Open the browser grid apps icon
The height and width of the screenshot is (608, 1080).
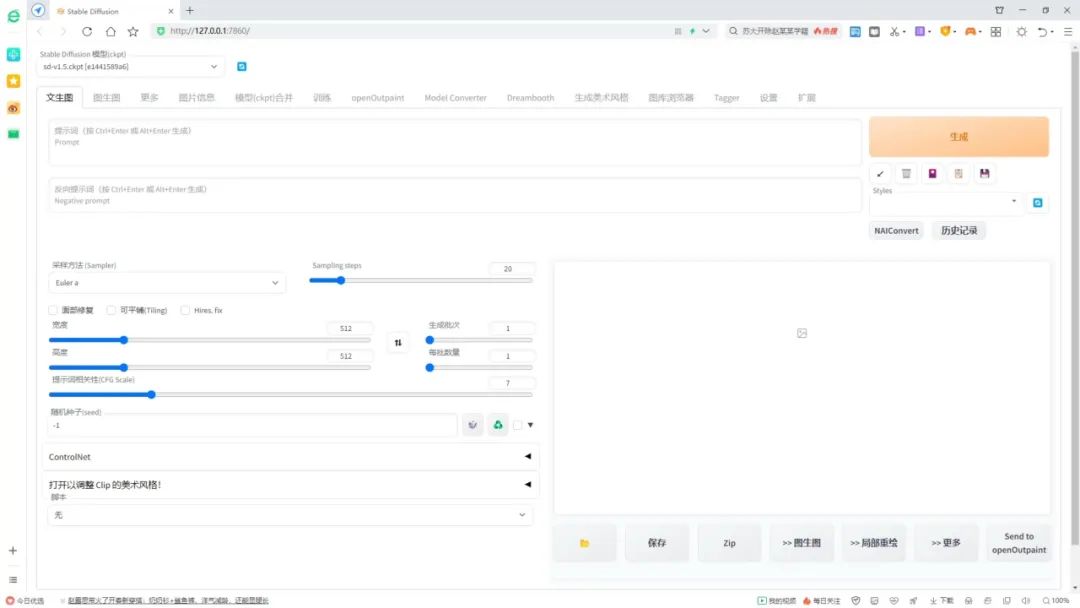(x=995, y=31)
